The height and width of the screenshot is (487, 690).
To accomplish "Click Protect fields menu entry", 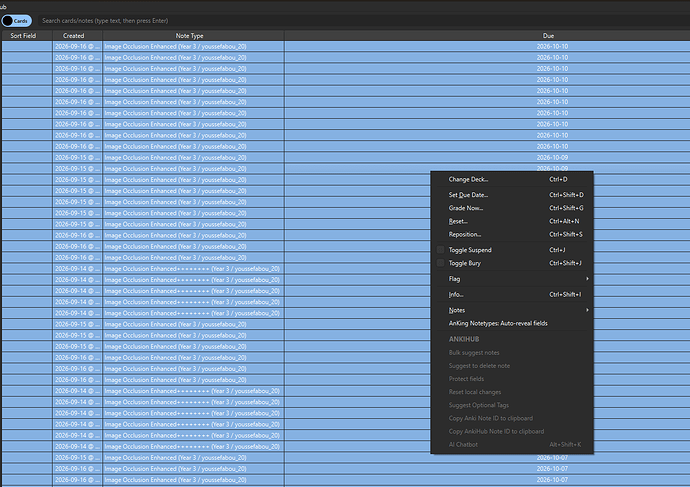I will click(x=512, y=379).
